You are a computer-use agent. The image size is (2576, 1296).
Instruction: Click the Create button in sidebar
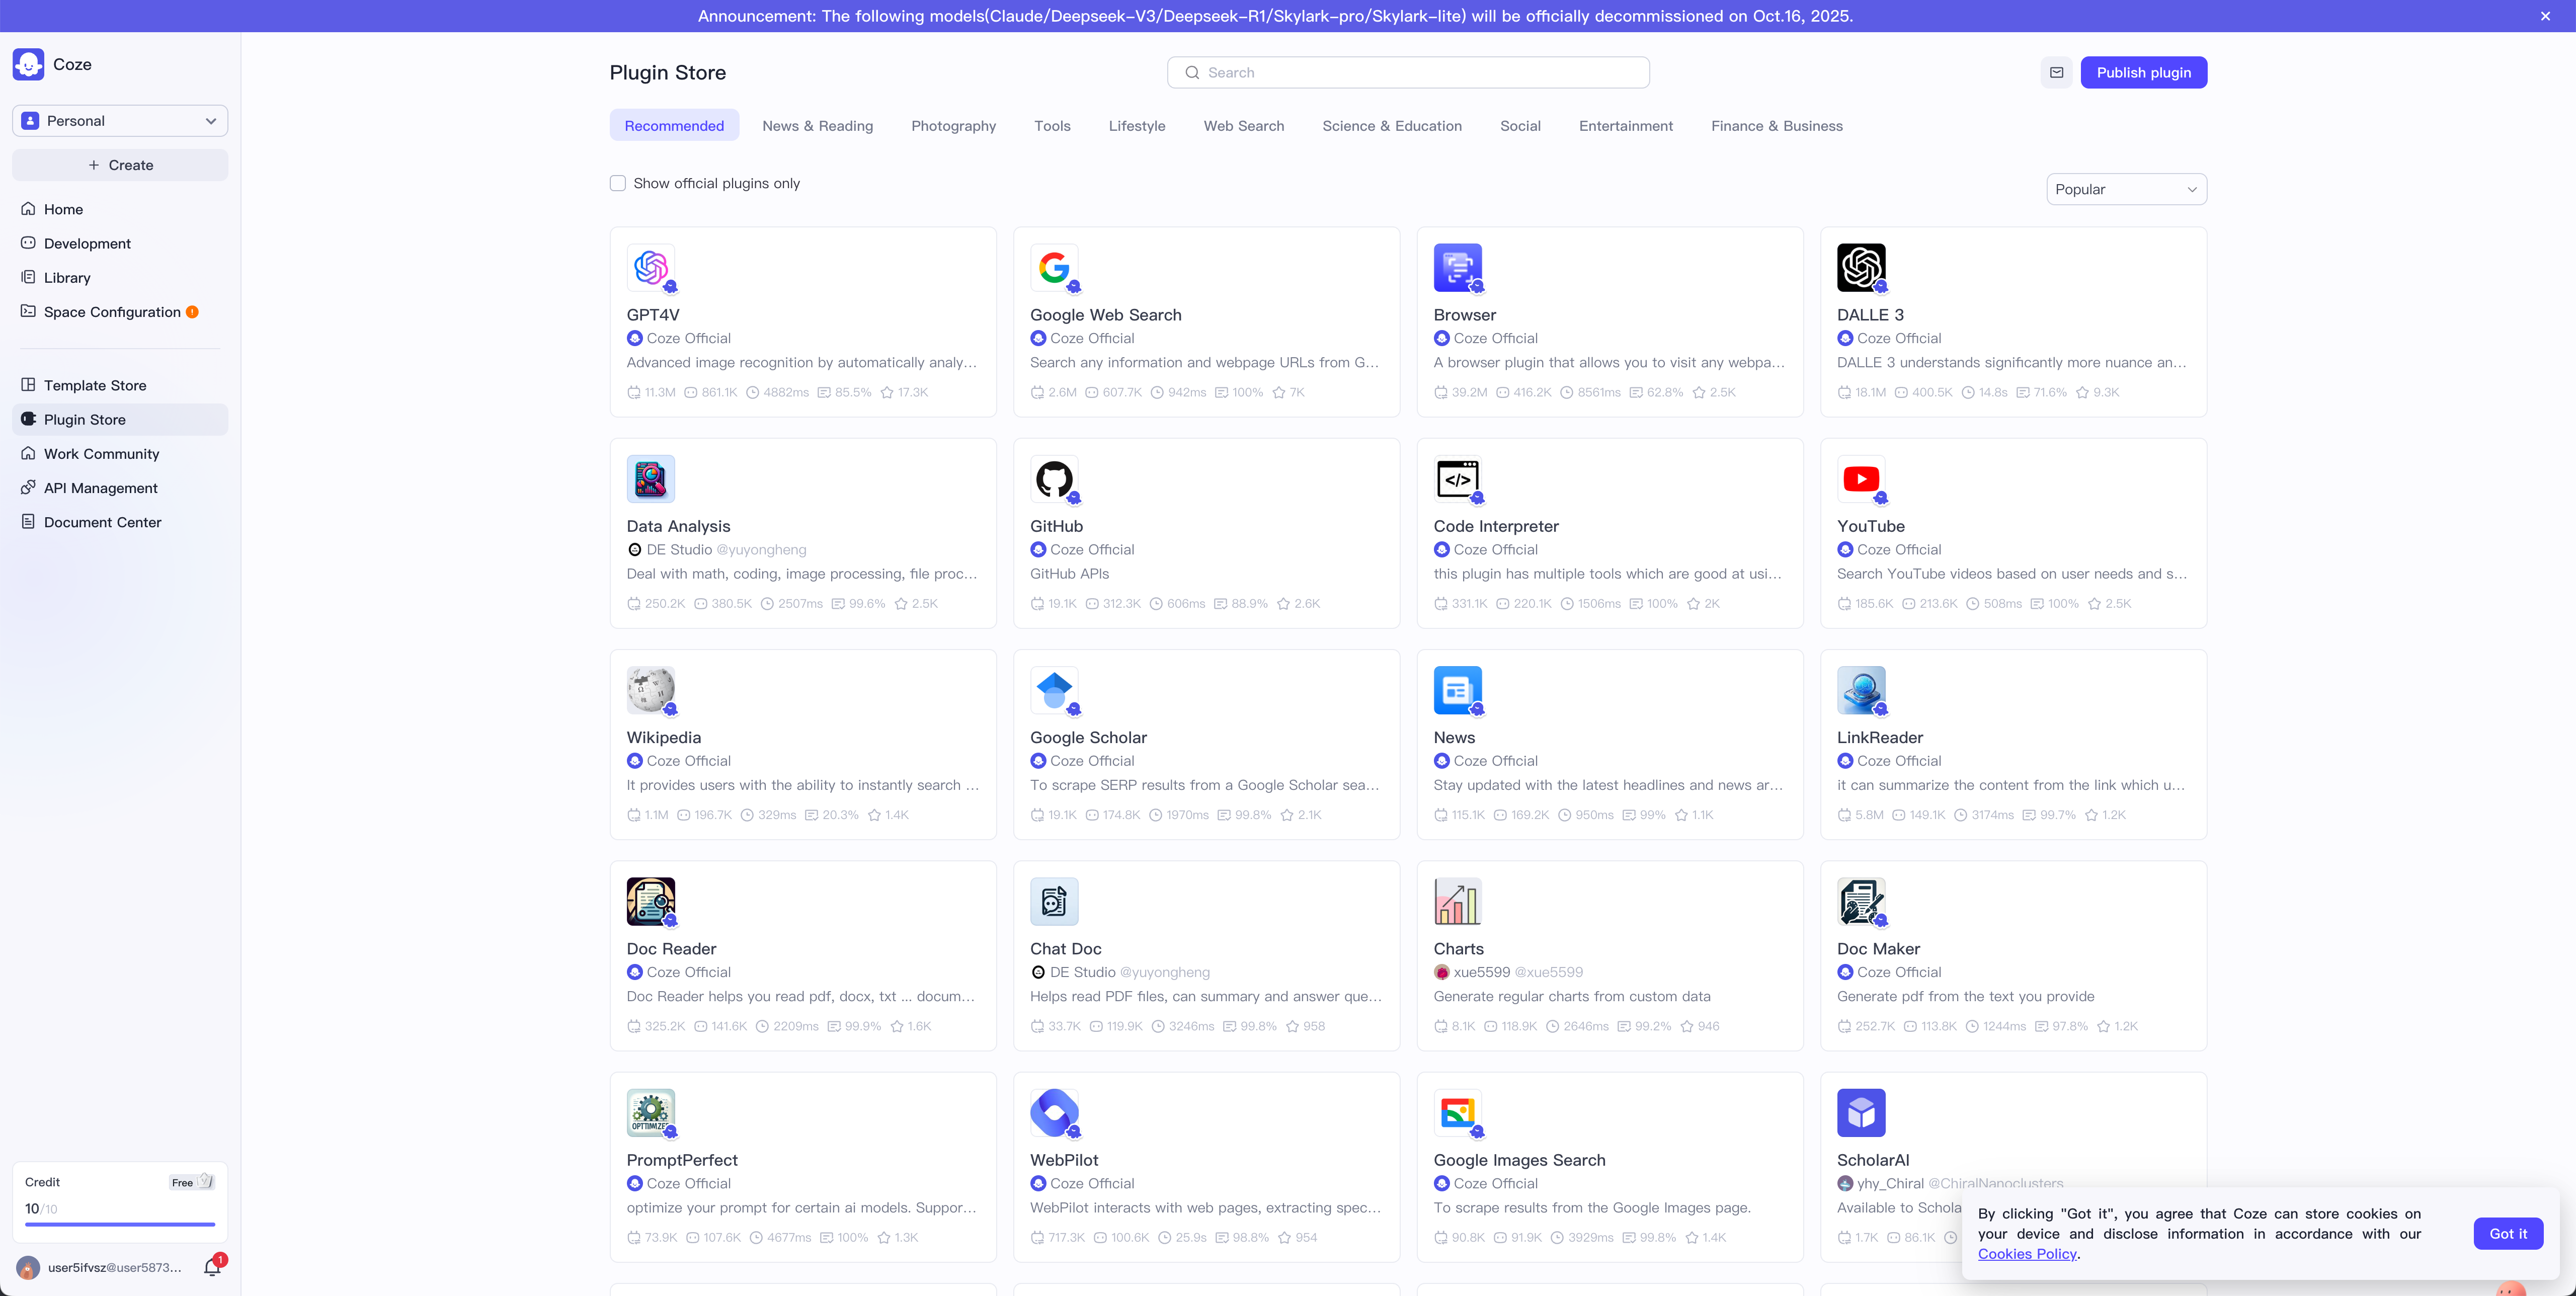(x=120, y=165)
